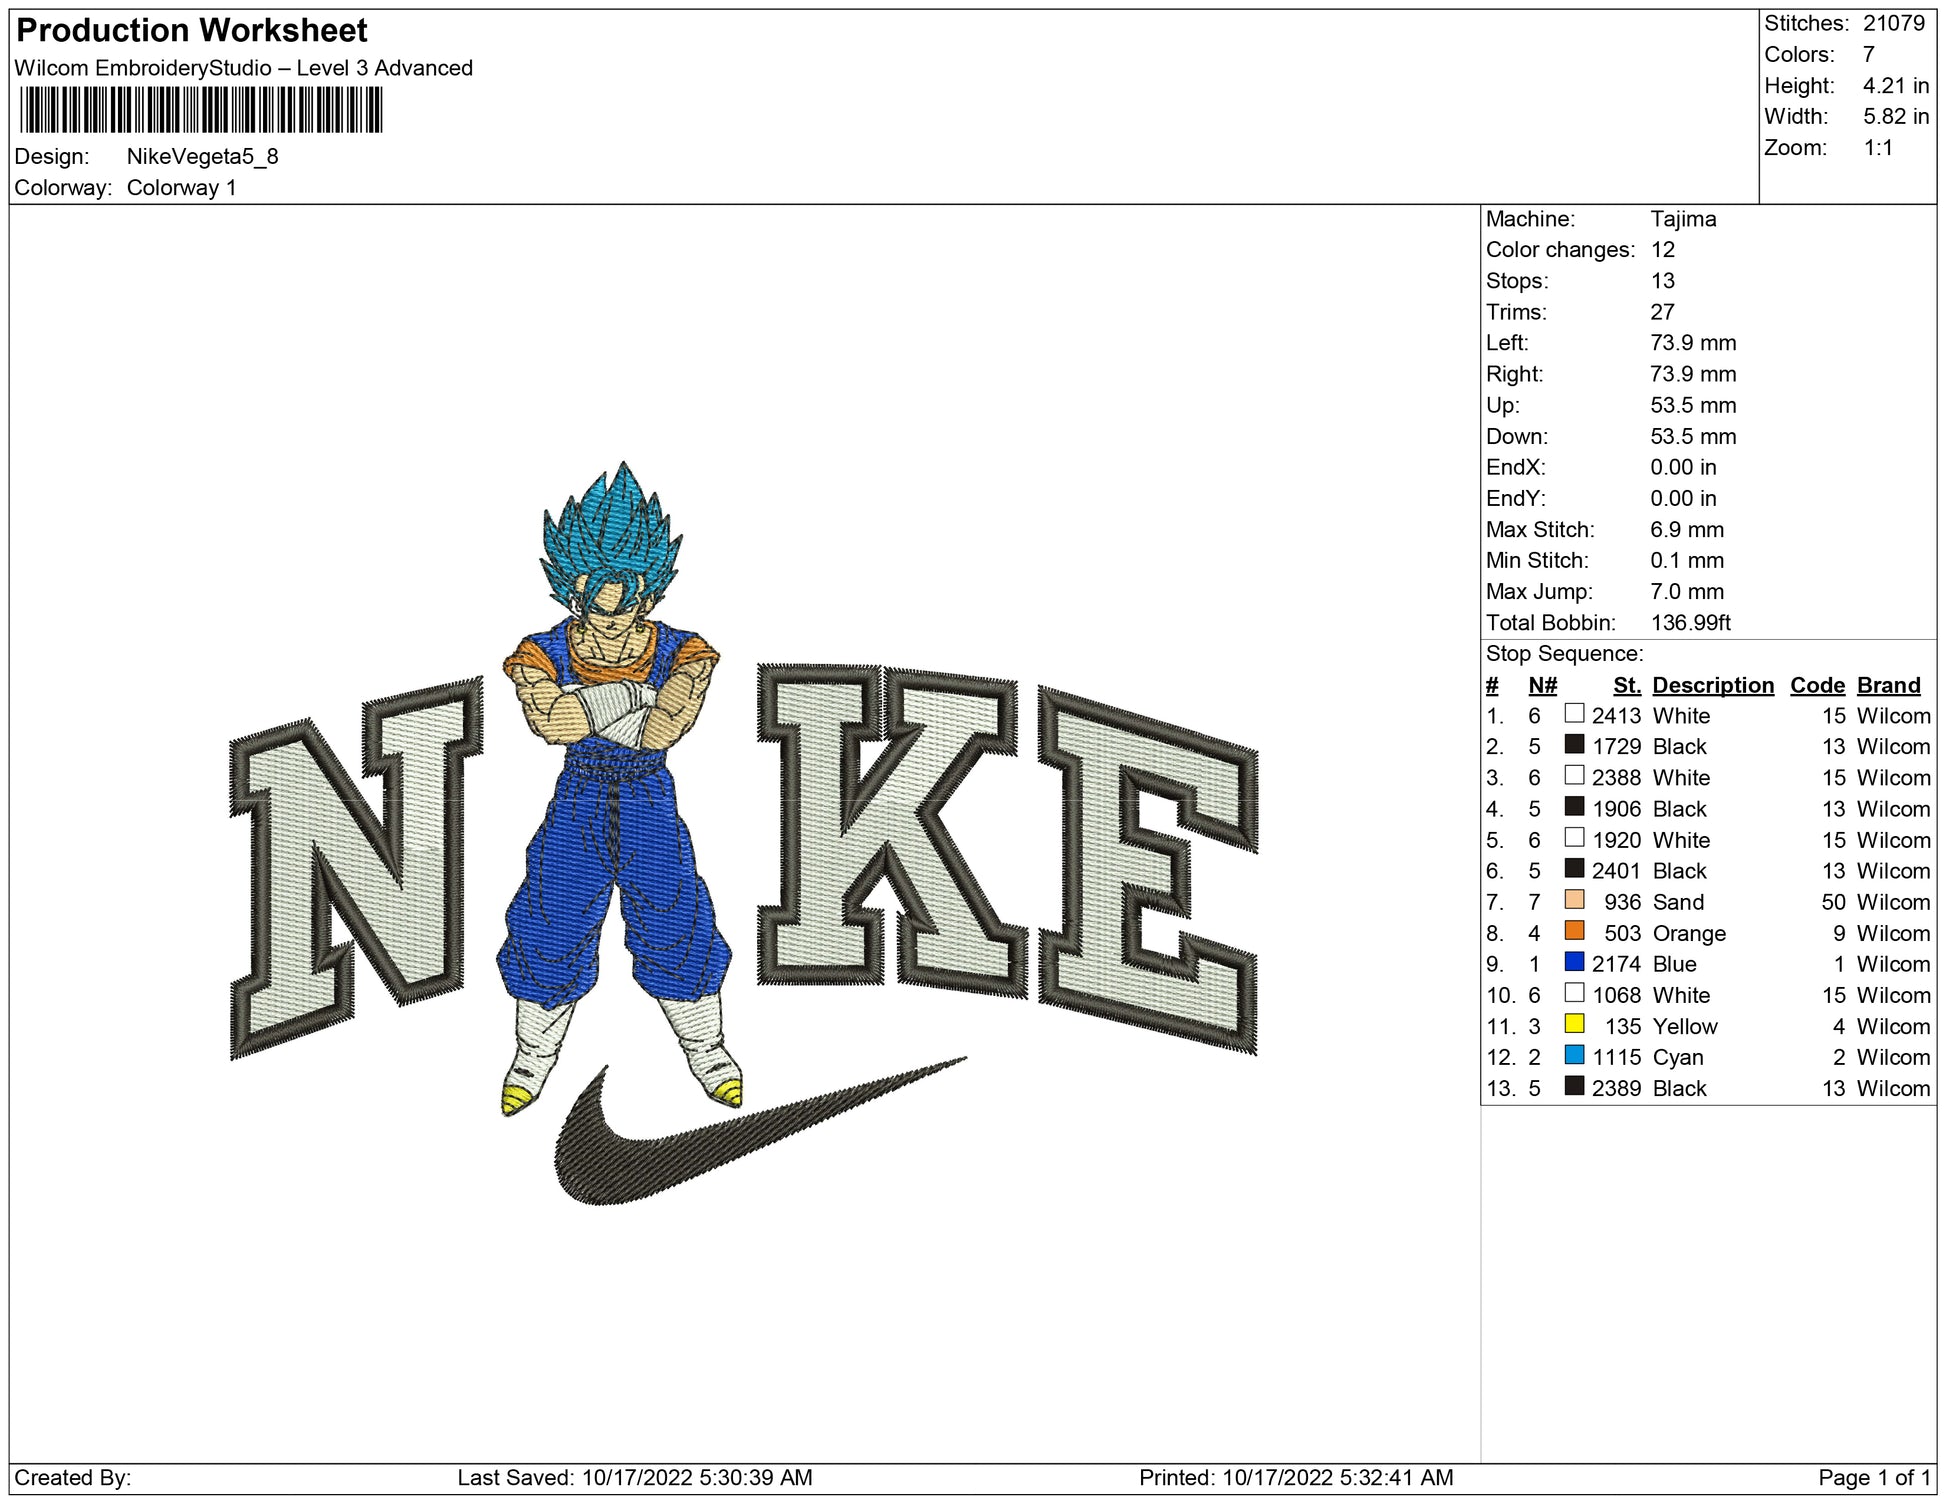Click the Orange color swatch in row 8

tap(1574, 931)
